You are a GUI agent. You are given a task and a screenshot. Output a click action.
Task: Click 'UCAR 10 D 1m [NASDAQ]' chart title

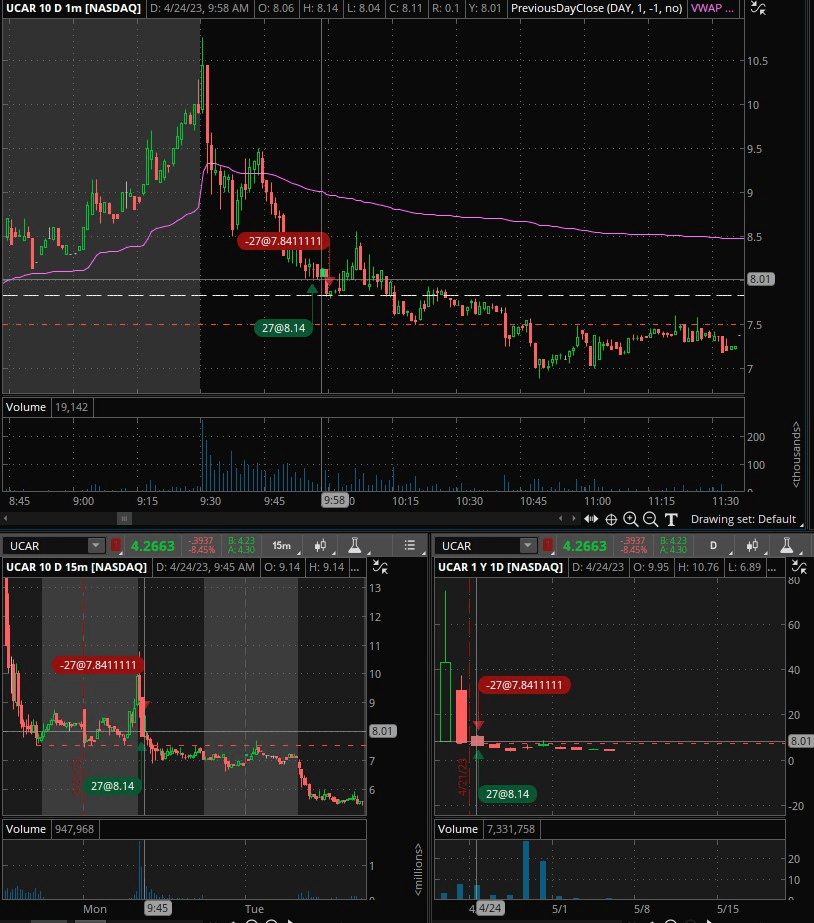[74, 8]
